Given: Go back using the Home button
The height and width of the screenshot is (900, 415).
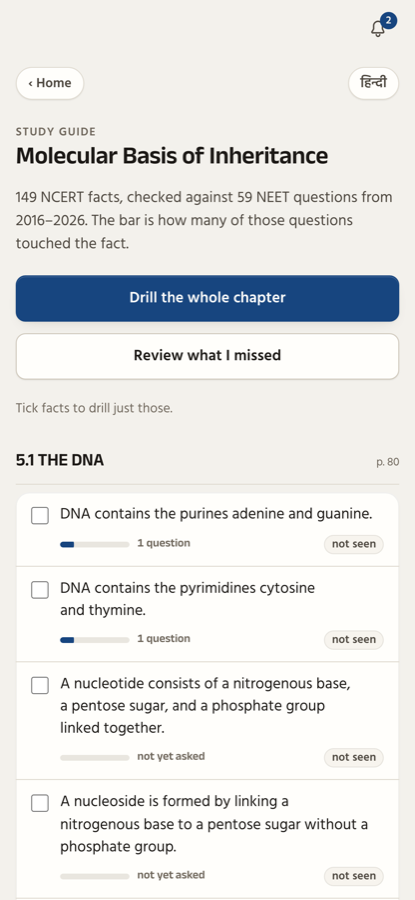Looking at the screenshot, I should coord(50,83).
